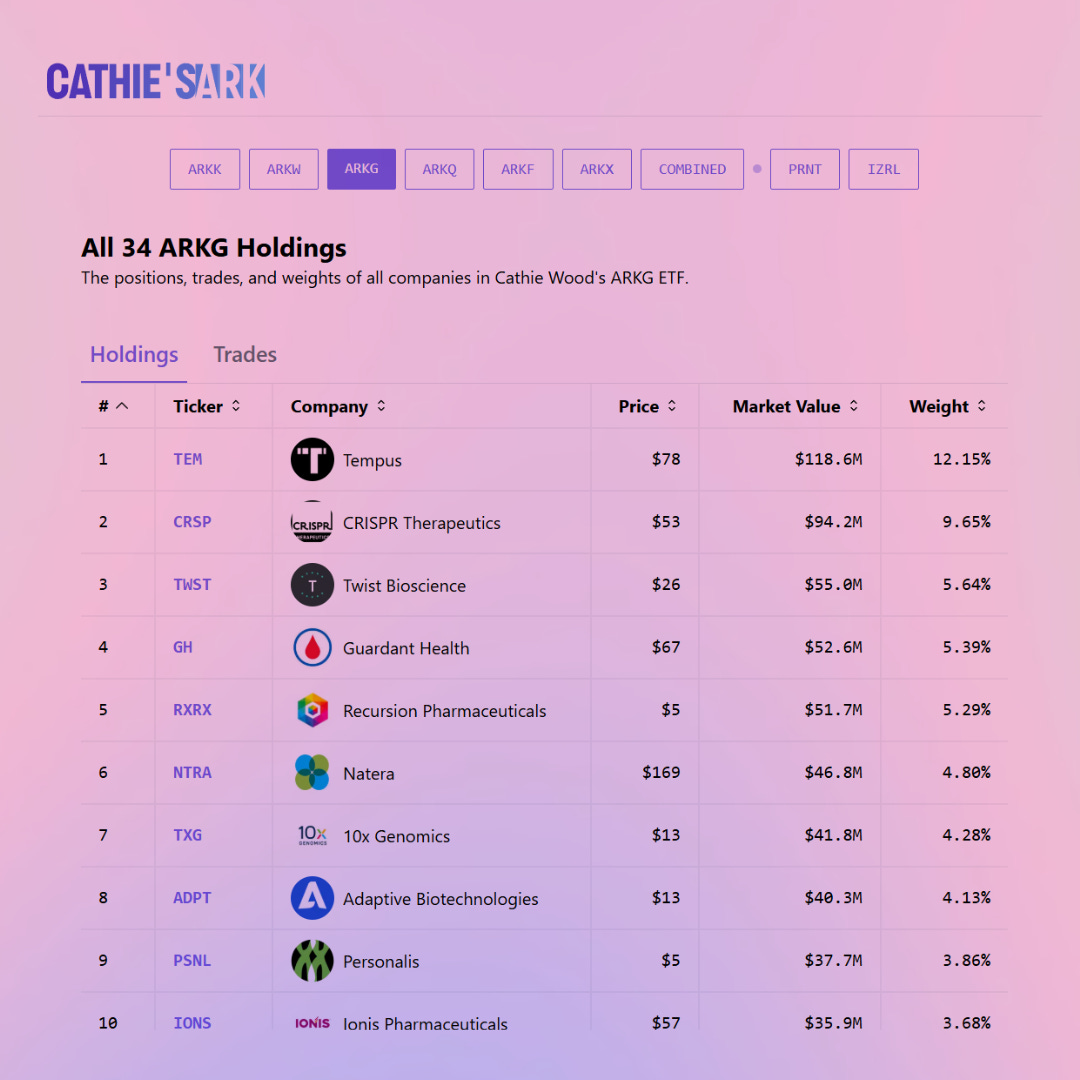This screenshot has height=1080, width=1080.
Task: Click the Tempus company logo
Action: click(x=312, y=459)
